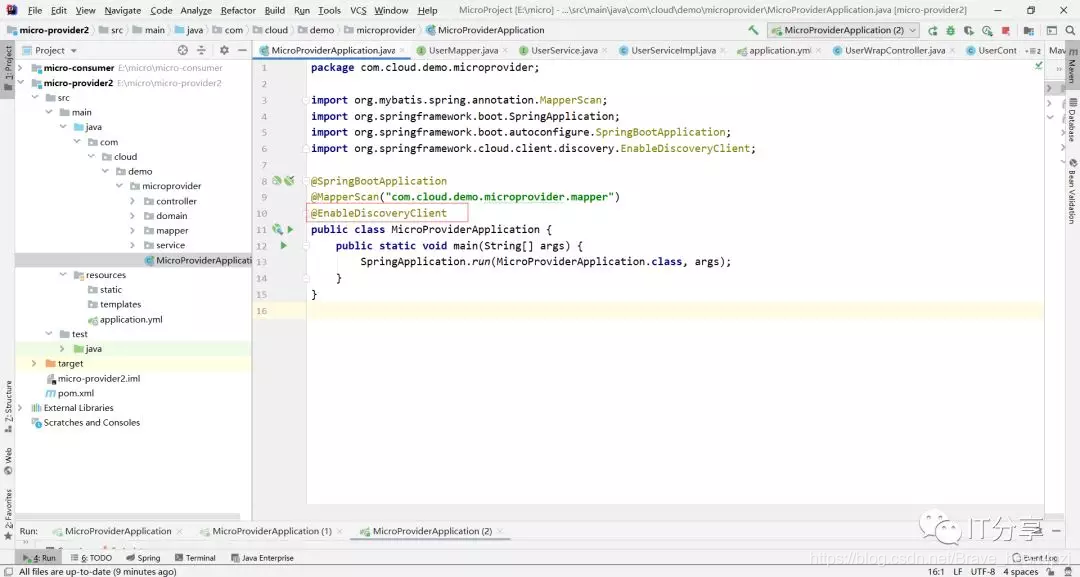
Task: Open the Refactor menu
Action: (238, 10)
